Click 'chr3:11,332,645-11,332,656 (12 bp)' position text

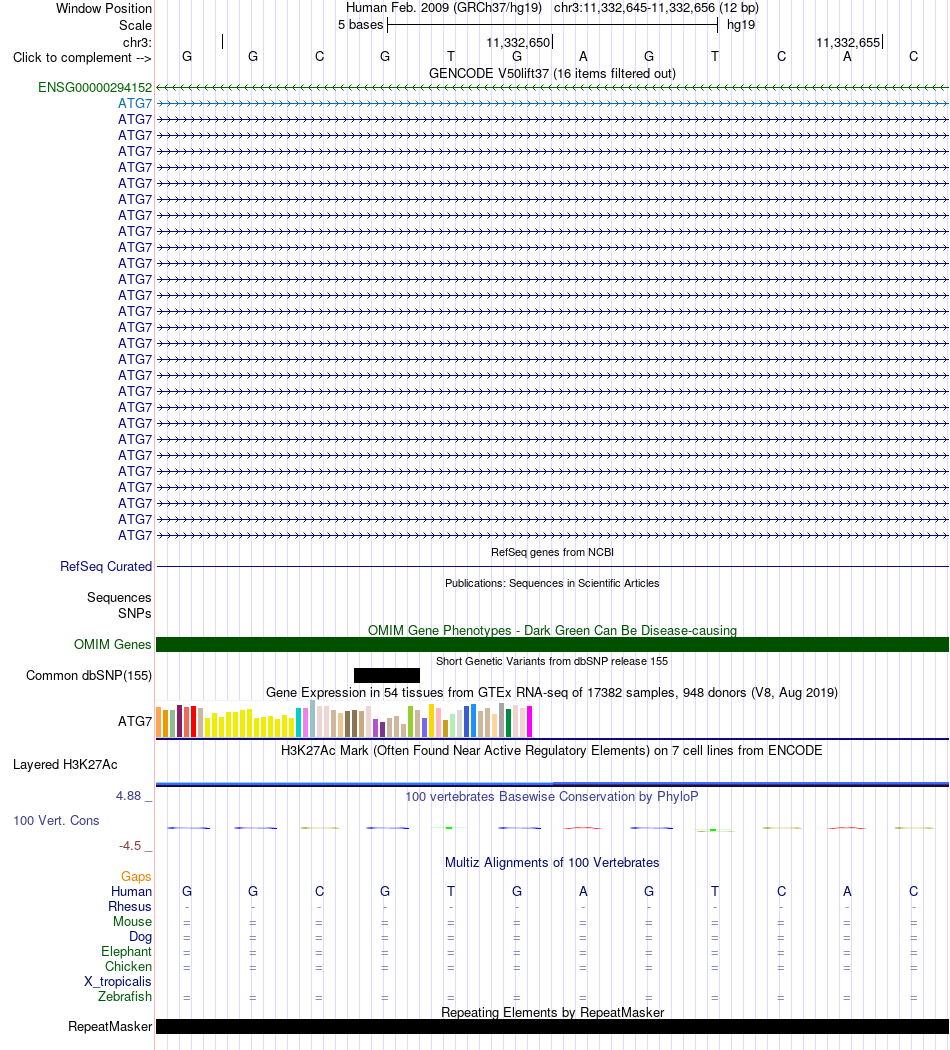(x=656, y=8)
